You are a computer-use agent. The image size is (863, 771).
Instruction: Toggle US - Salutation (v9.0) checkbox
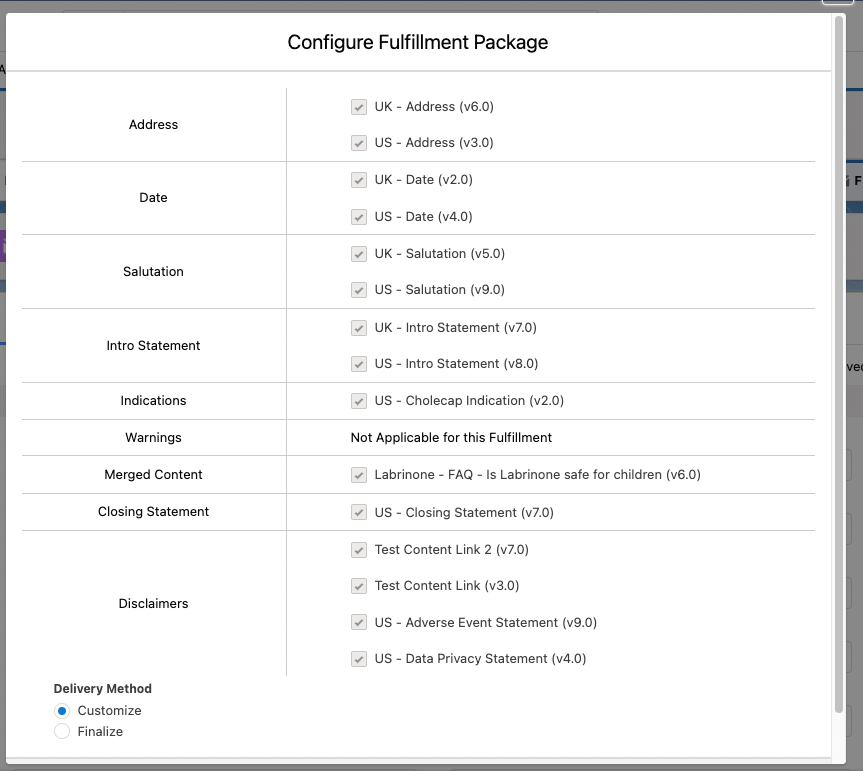(359, 290)
